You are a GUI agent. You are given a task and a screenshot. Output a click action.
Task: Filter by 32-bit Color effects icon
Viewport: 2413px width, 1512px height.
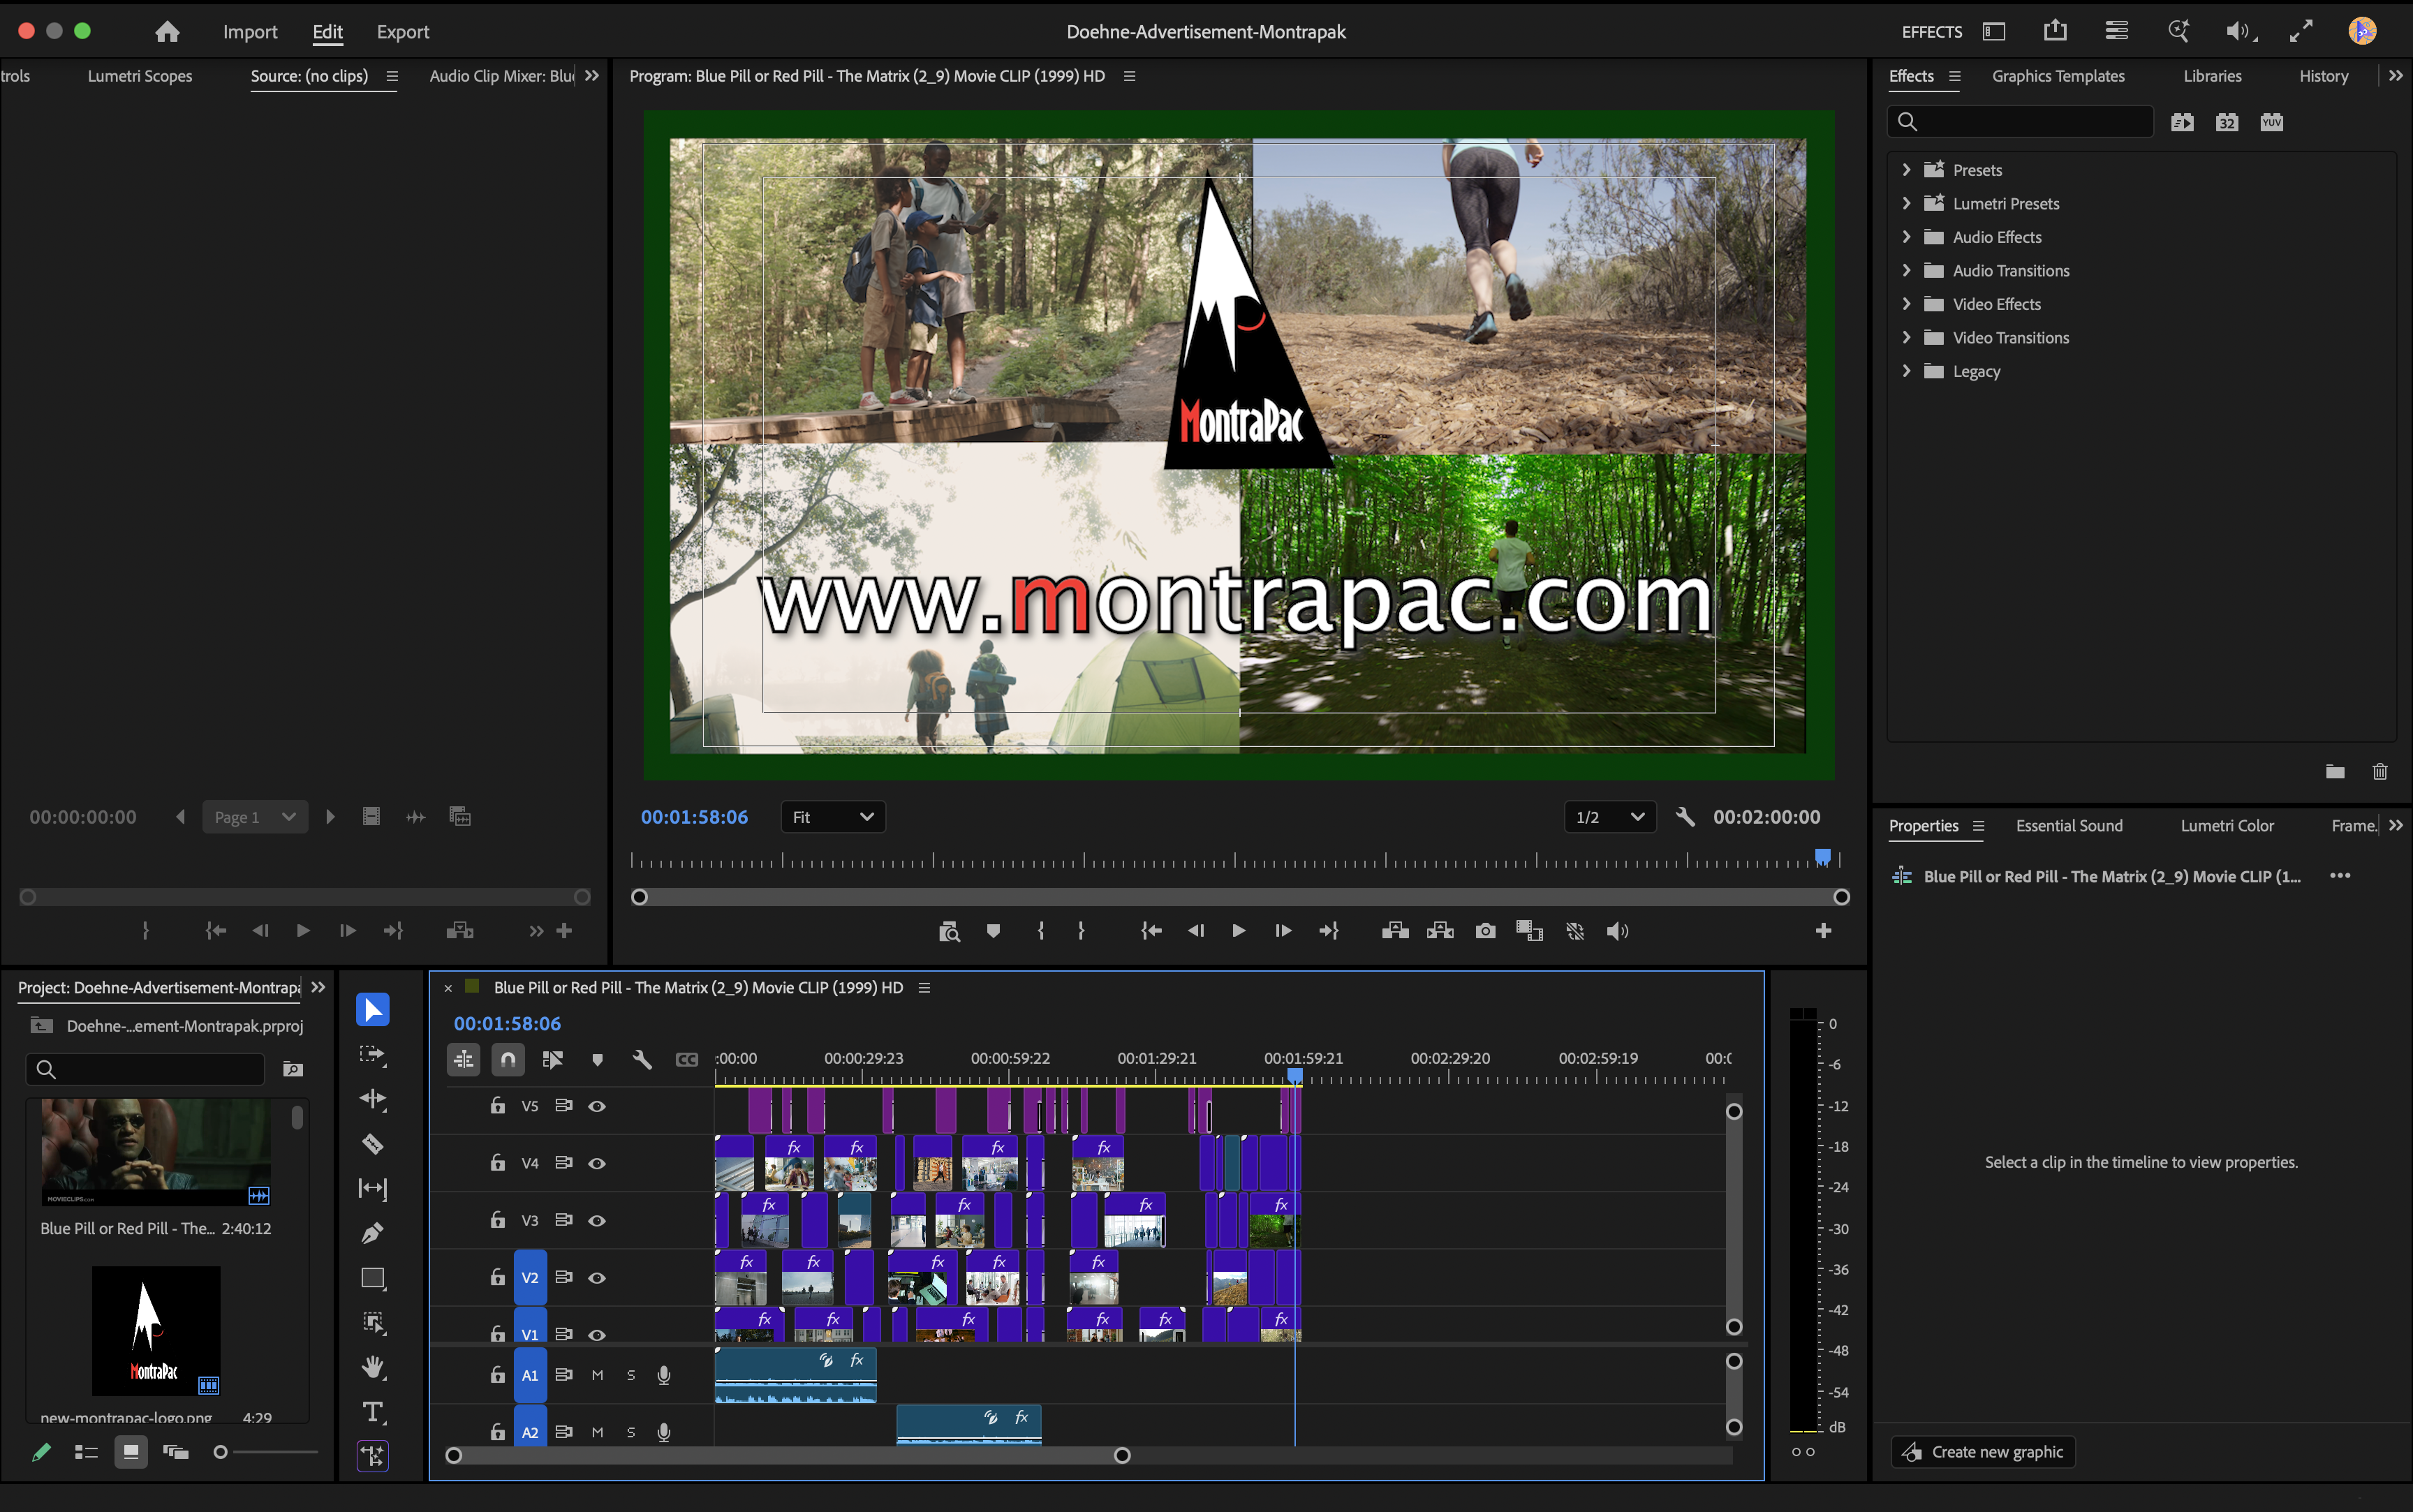(2227, 122)
